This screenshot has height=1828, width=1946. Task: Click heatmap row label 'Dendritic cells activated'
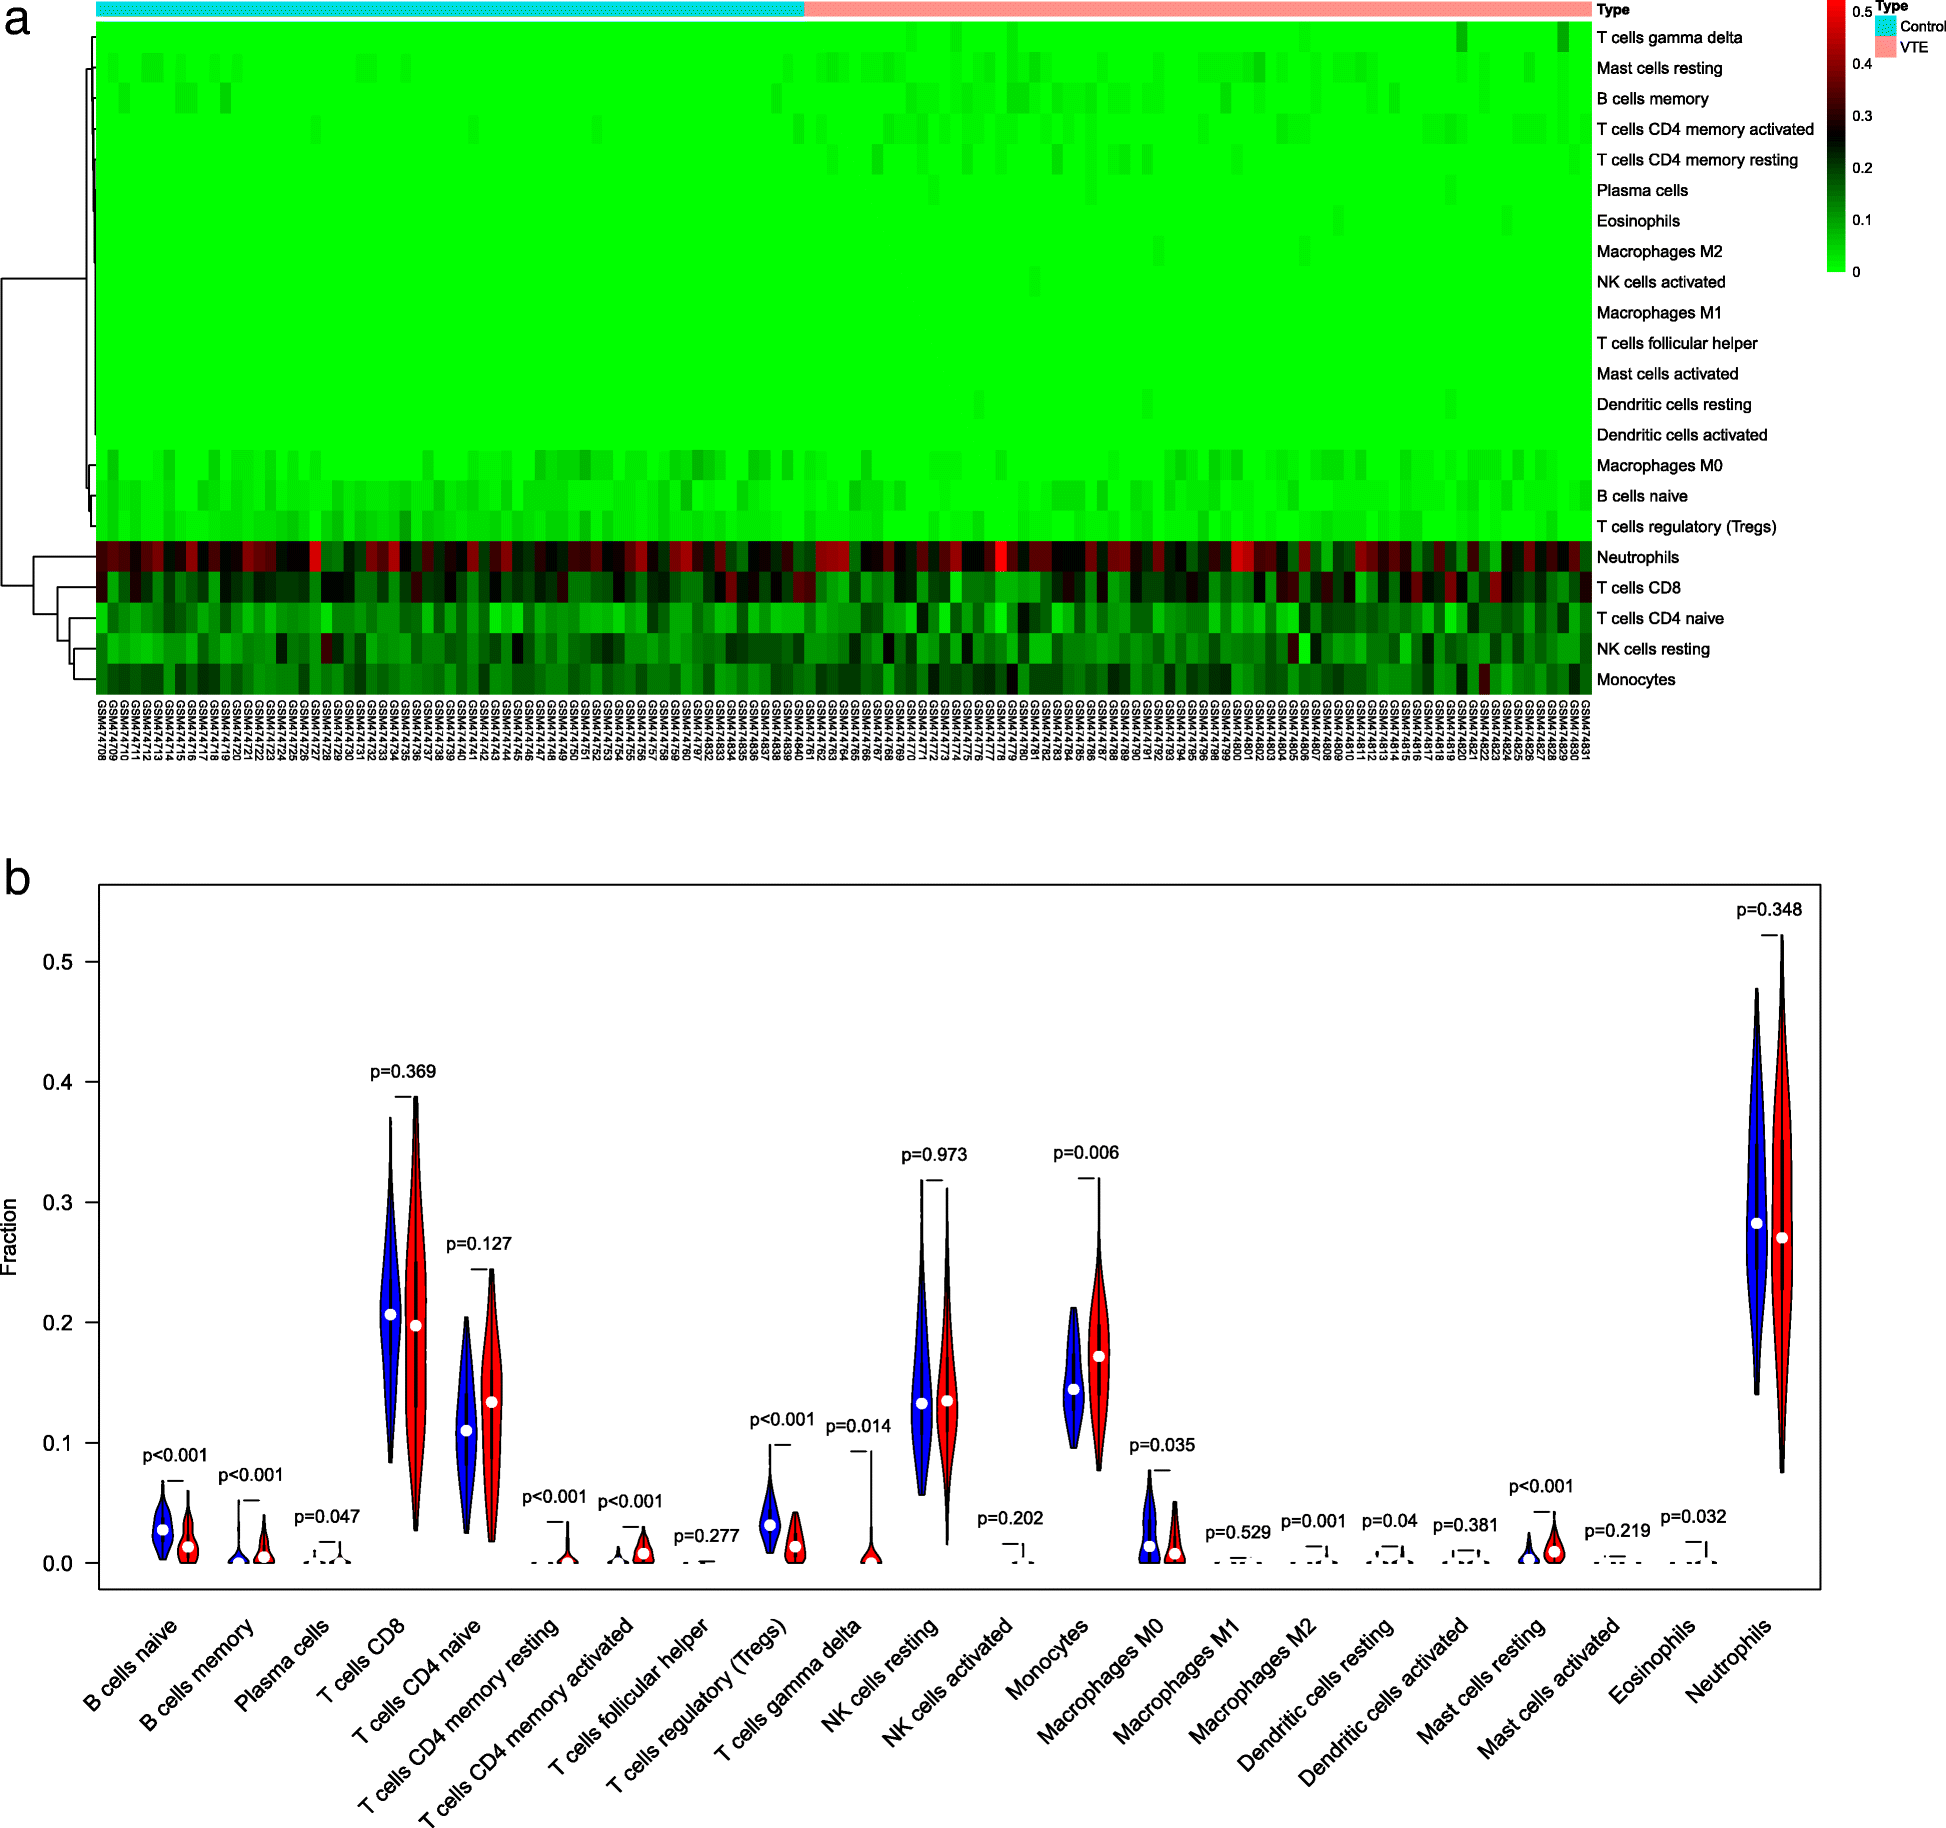tap(1682, 435)
